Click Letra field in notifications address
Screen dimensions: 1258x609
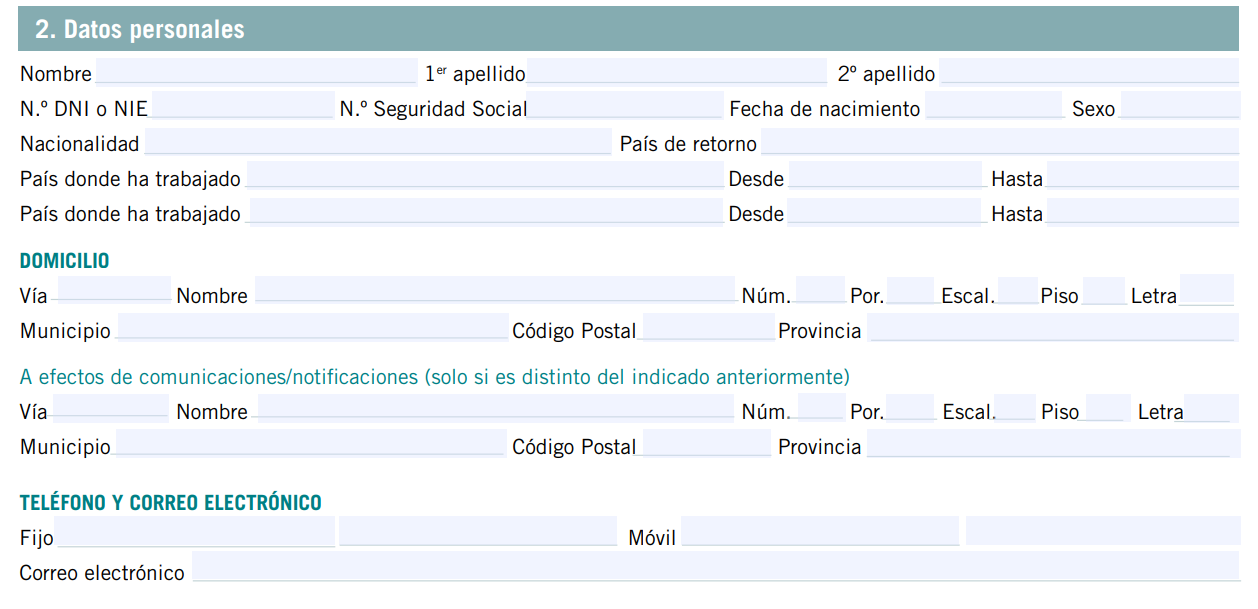[x=1209, y=407]
